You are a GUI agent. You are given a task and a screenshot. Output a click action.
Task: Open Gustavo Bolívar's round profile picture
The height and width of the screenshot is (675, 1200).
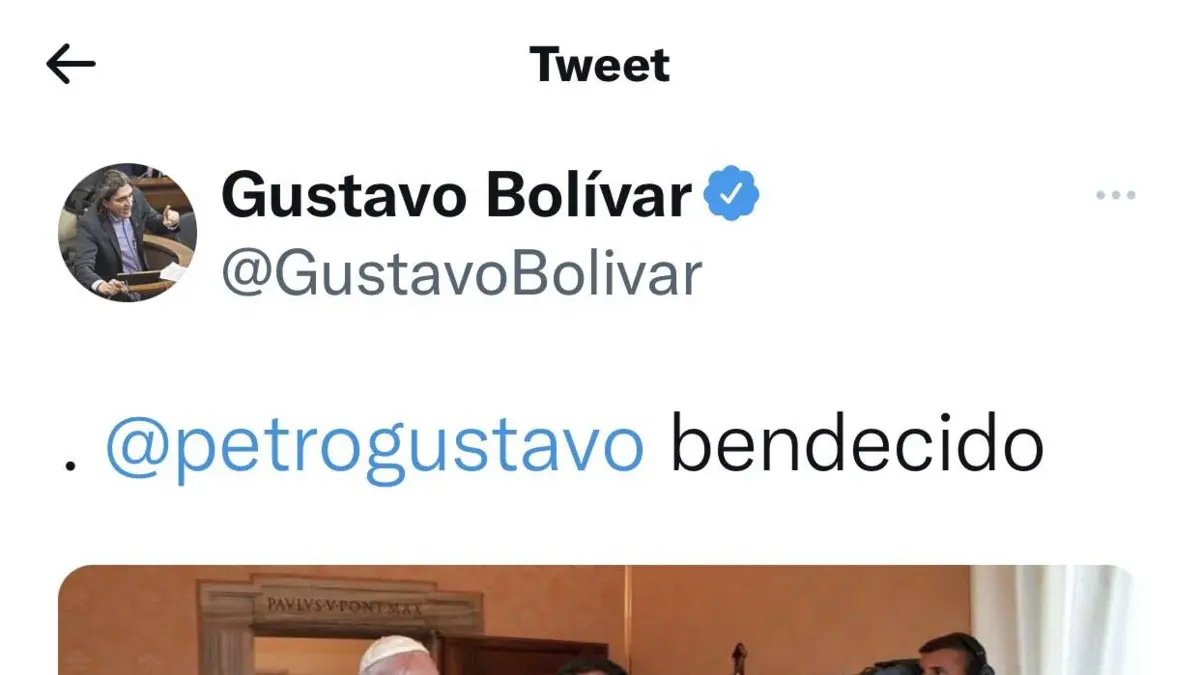click(x=127, y=232)
